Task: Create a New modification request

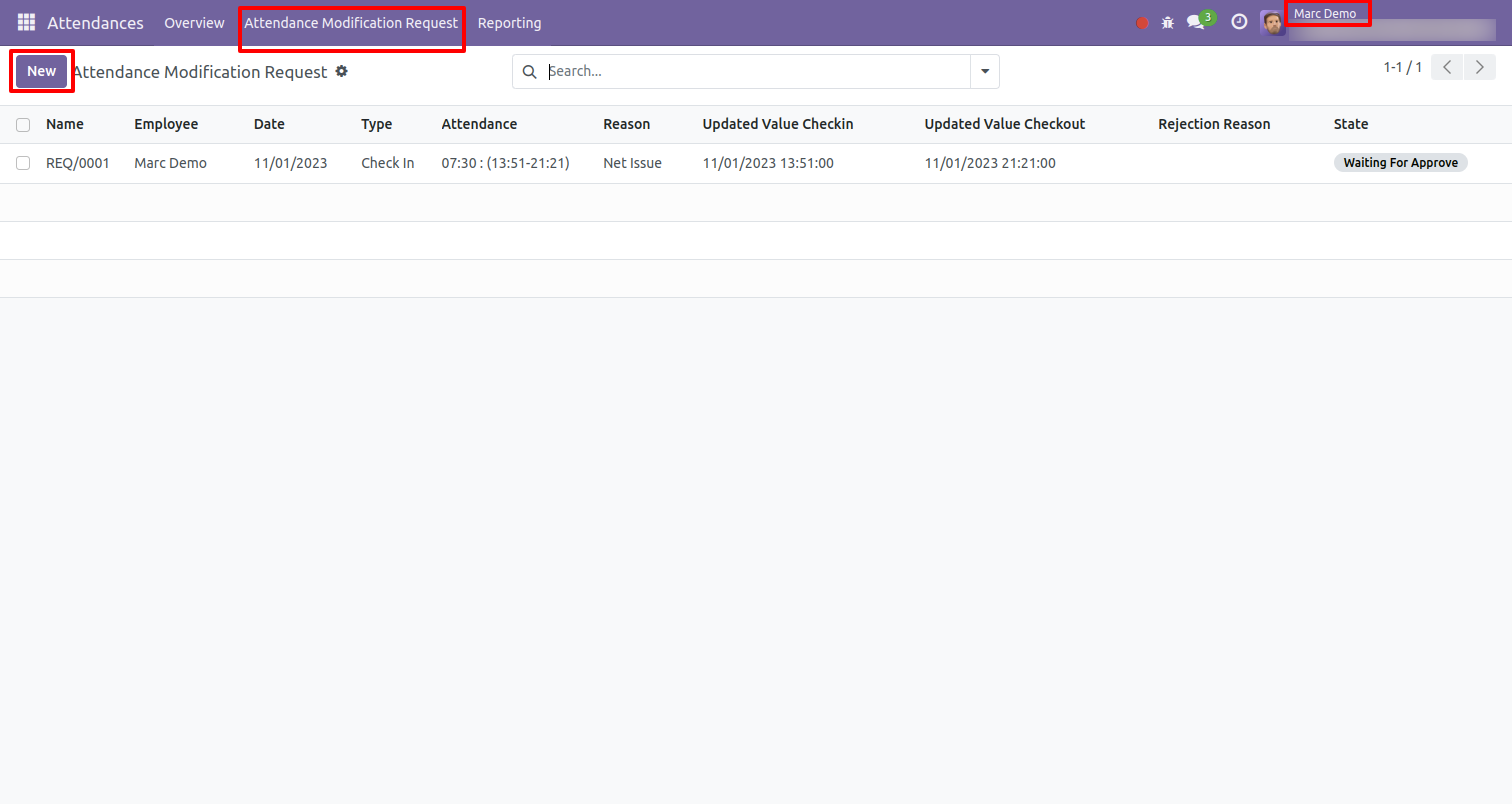Action: tap(41, 71)
